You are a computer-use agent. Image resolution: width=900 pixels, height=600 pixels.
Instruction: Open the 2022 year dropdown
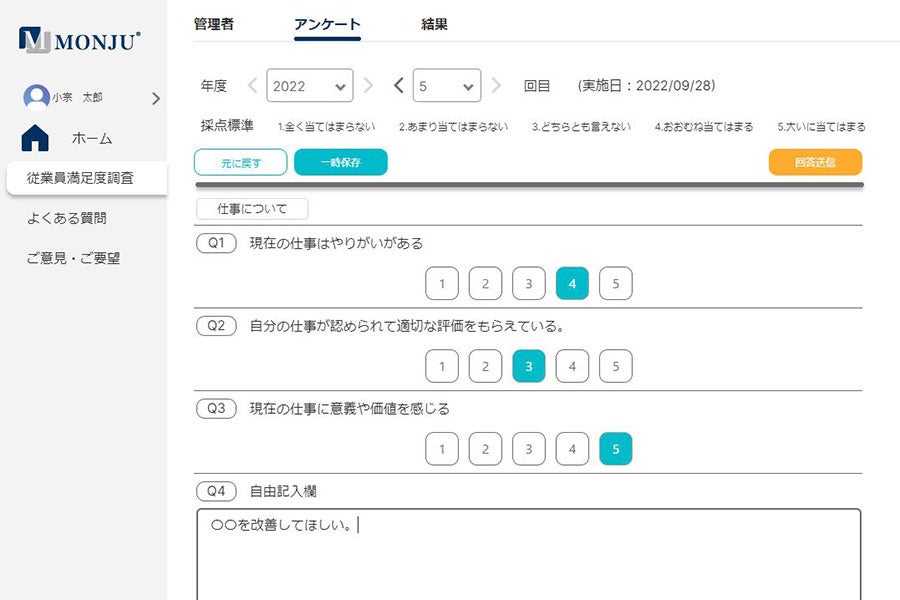tap(310, 86)
